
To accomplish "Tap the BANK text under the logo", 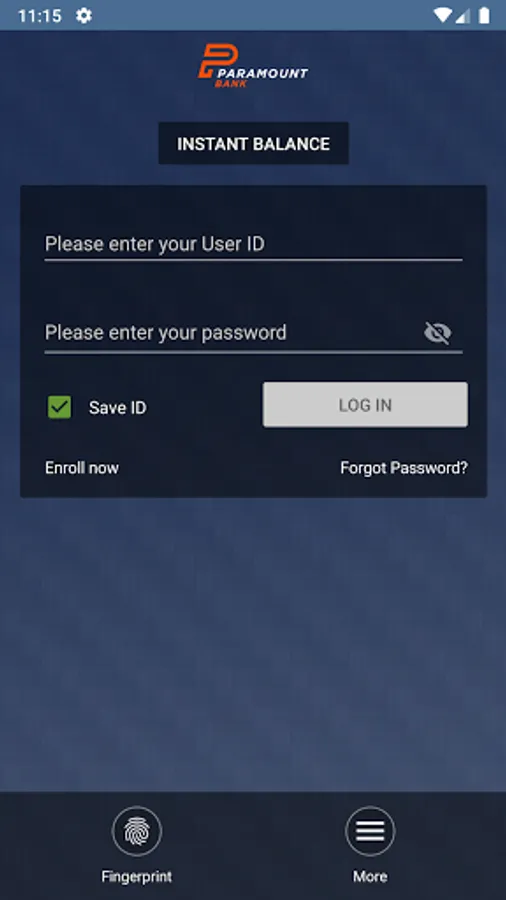I will coord(231,84).
